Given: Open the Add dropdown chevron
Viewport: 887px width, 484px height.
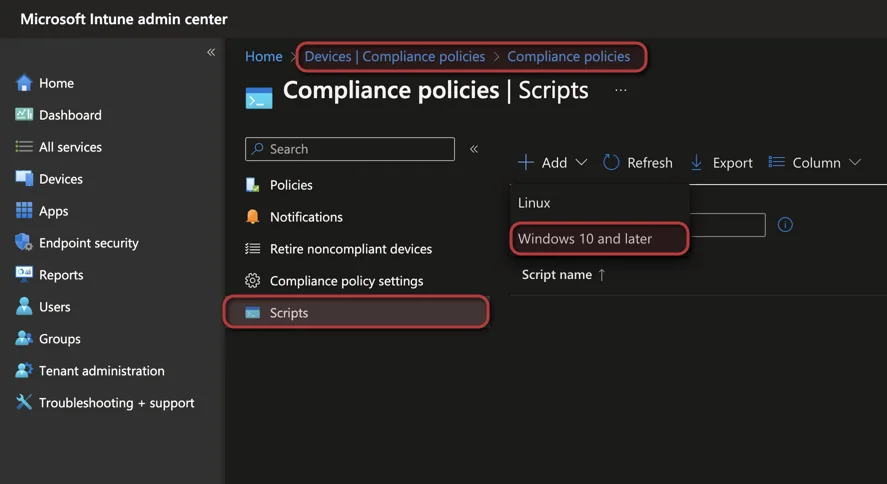Looking at the screenshot, I should click(x=581, y=162).
